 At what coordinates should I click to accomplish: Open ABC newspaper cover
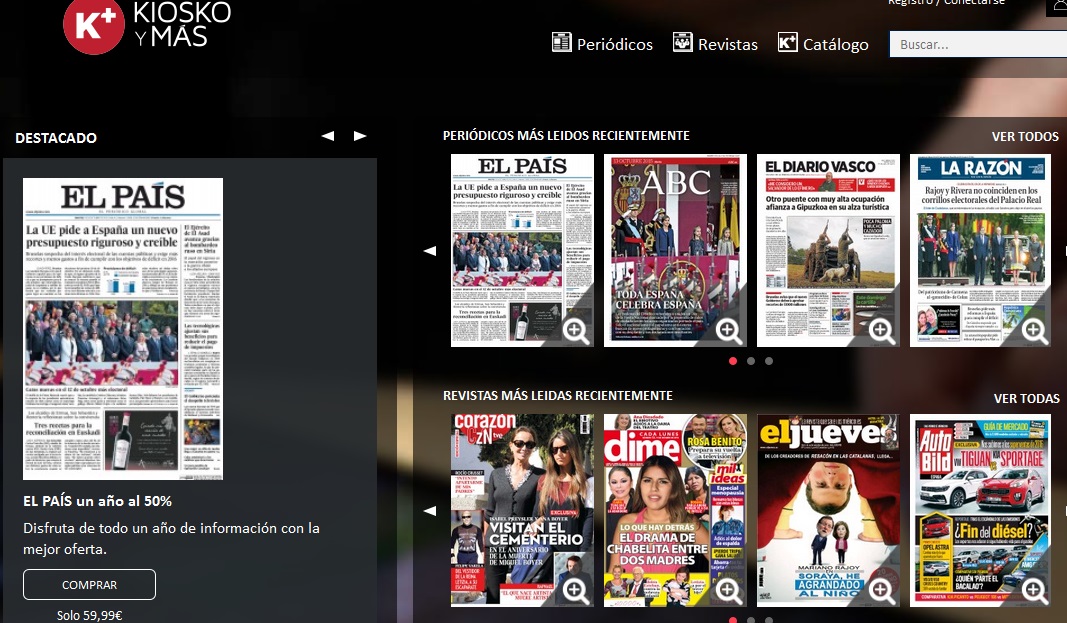pyautogui.click(x=675, y=250)
